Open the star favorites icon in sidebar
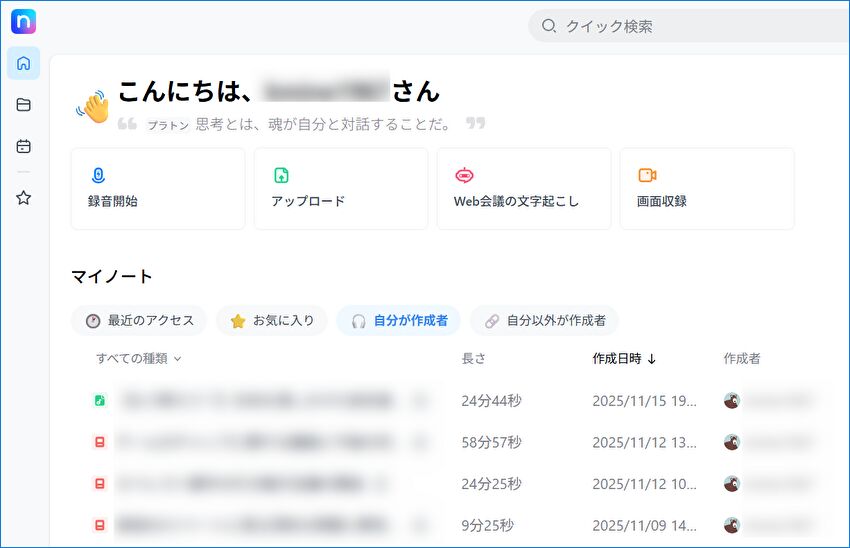The width and height of the screenshot is (850, 548). 23,198
